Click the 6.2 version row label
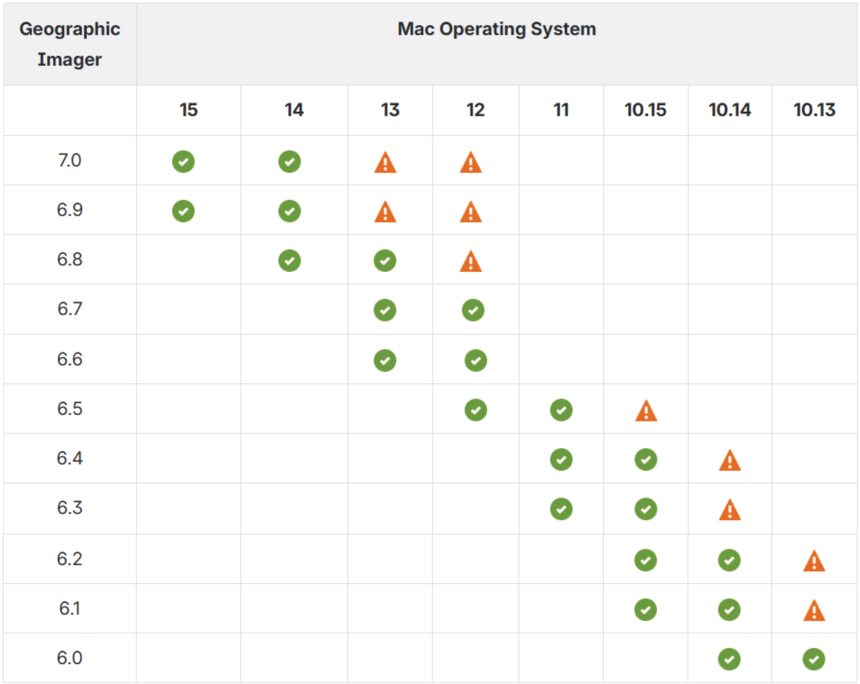The width and height of the screenshot is (860, 684). coord(70,558)
